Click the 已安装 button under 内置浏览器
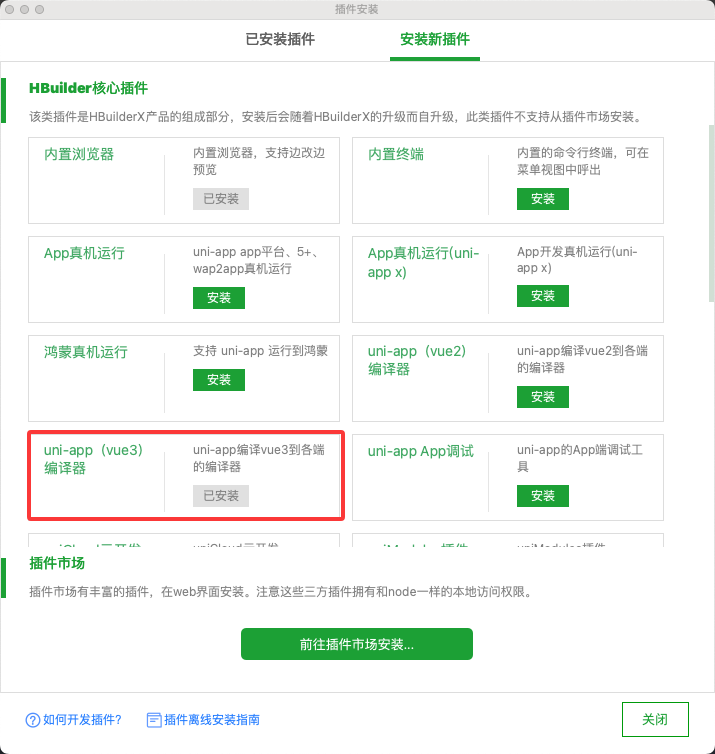 pyautogui.click(x=221, y=199)
